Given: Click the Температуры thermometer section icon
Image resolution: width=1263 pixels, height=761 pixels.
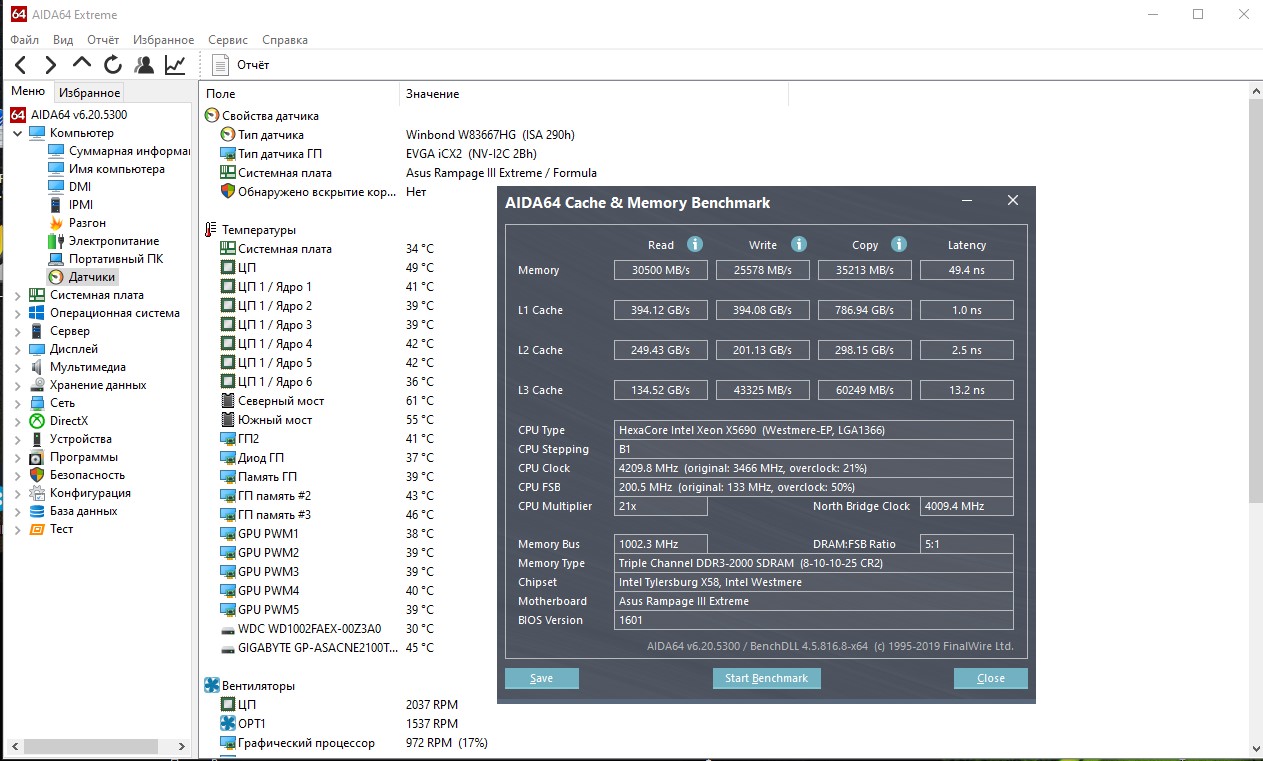Looking at the screenshot, I should point(212,230).
